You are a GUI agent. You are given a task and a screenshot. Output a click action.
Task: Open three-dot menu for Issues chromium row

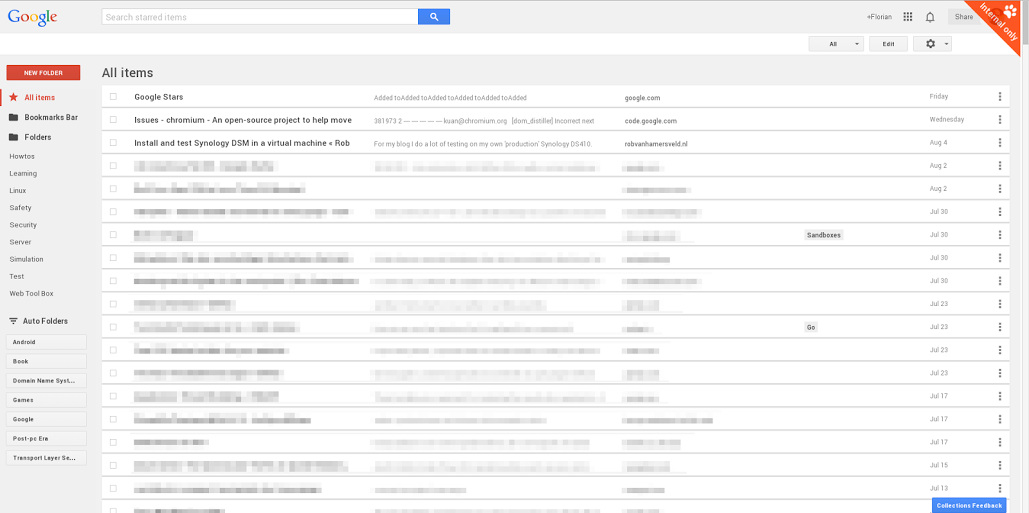pos(999,120)
